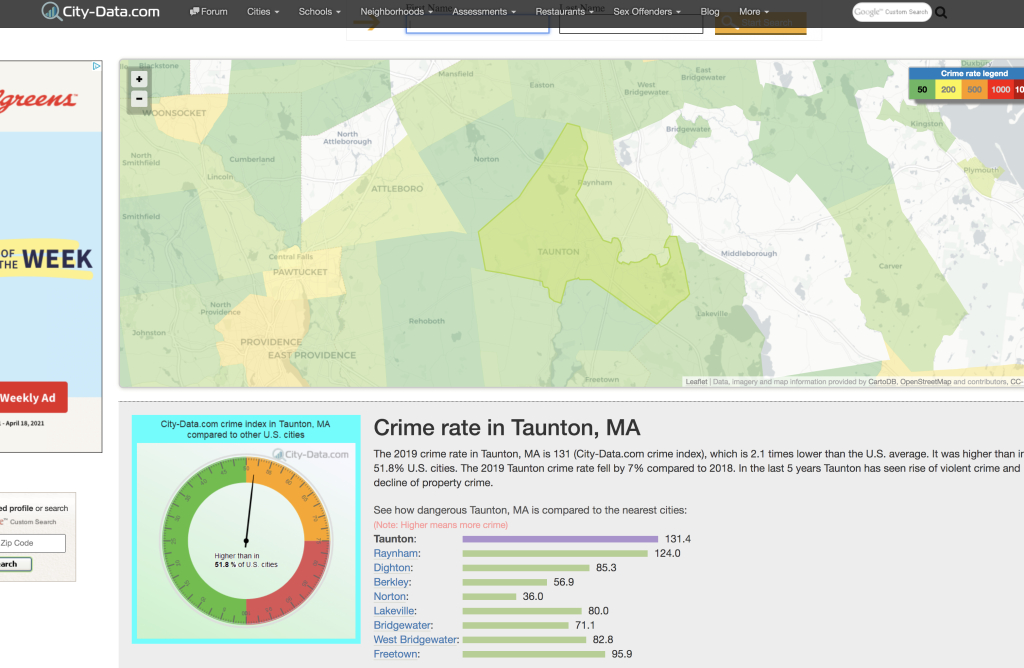Click the Raynham city link

tap(396, 553)
